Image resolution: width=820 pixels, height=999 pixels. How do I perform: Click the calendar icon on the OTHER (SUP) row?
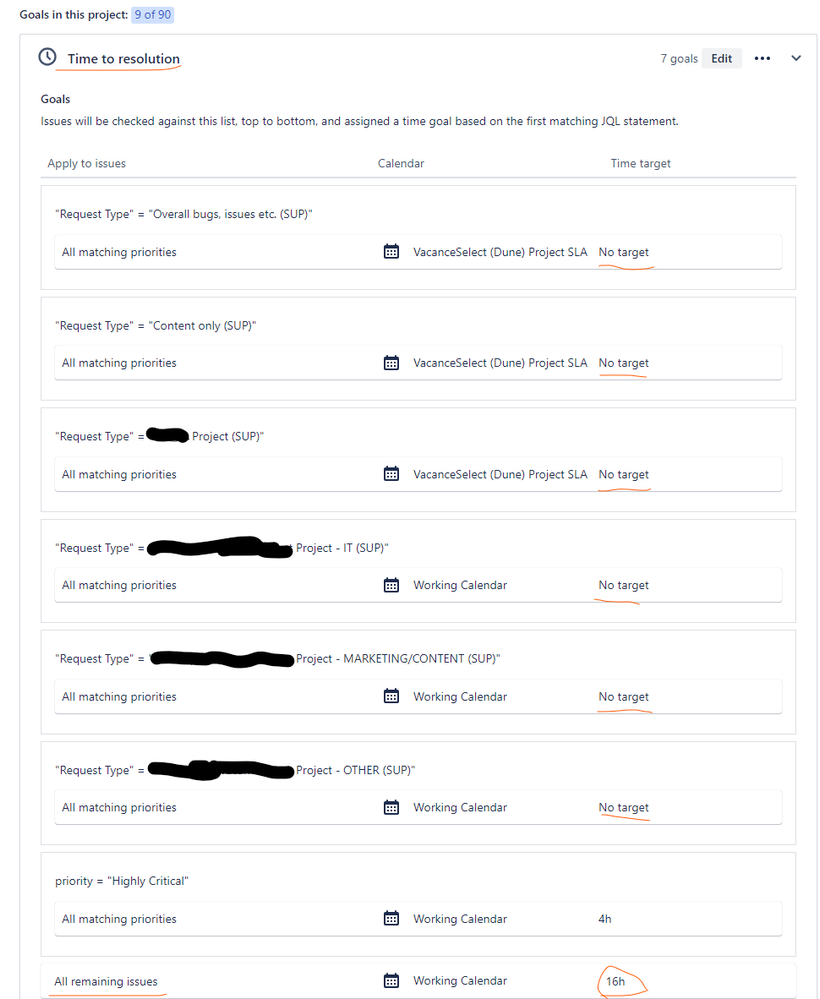391,807
